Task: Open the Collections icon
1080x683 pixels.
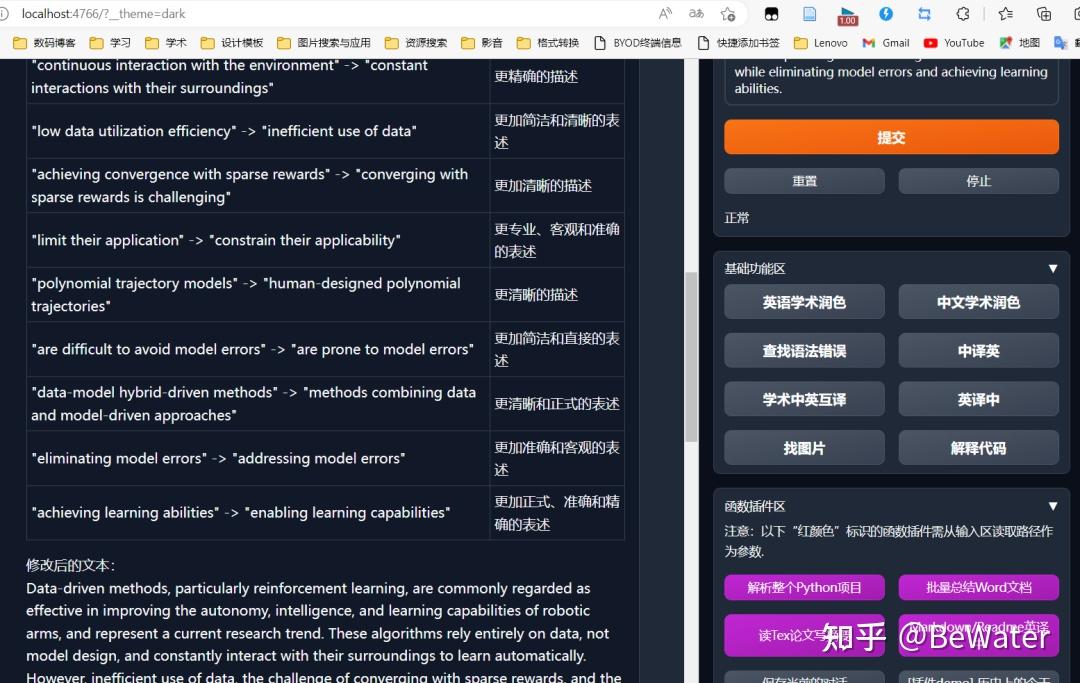Action: coord(1043,14)
